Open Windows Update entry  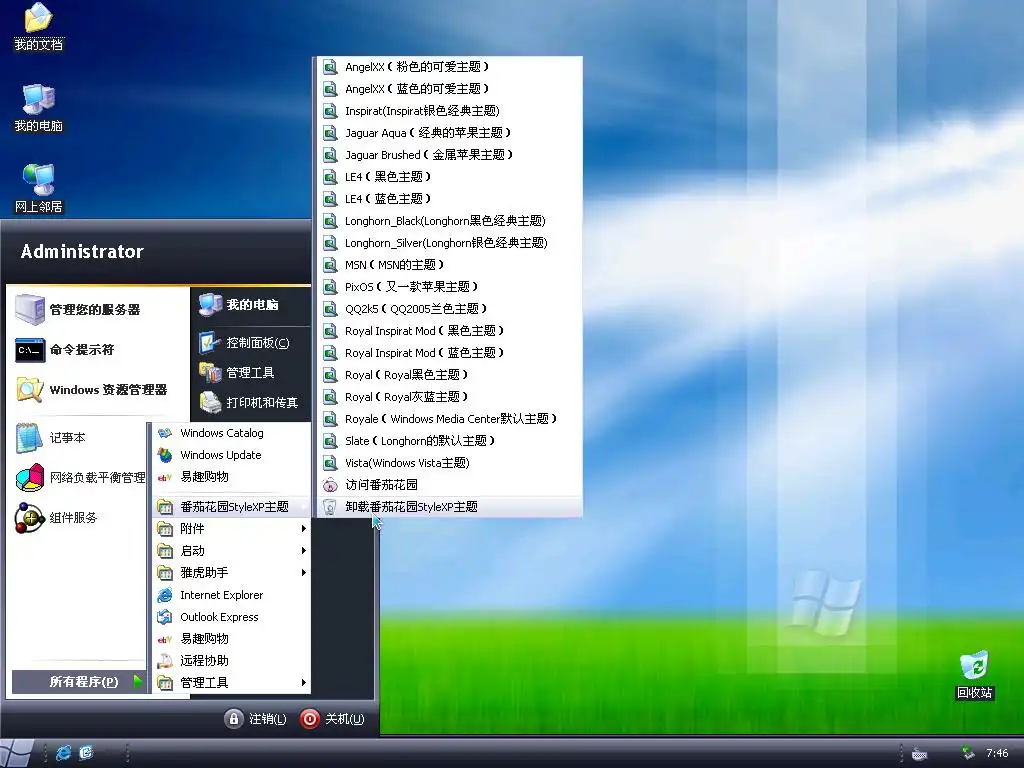pyautogui.click(x=231, y=455)
